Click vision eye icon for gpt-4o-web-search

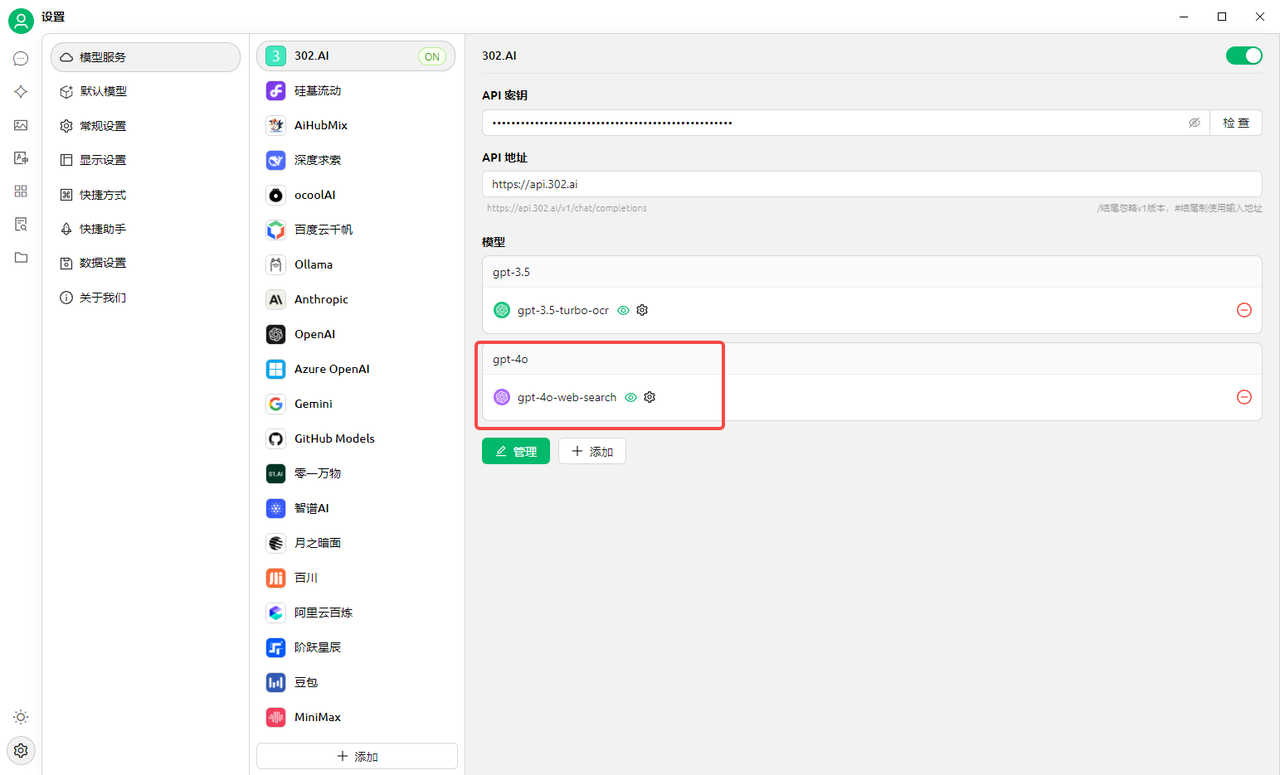(x=631, y=397)
